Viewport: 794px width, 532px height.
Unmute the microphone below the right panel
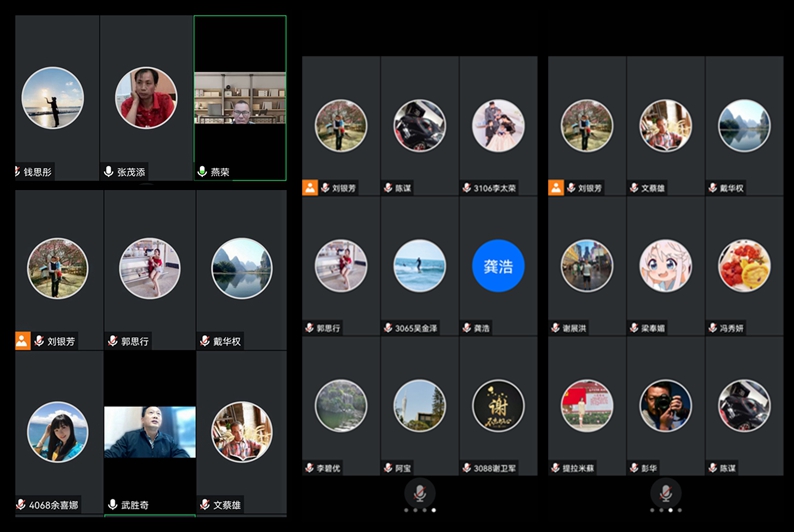(x=666, y=493)
